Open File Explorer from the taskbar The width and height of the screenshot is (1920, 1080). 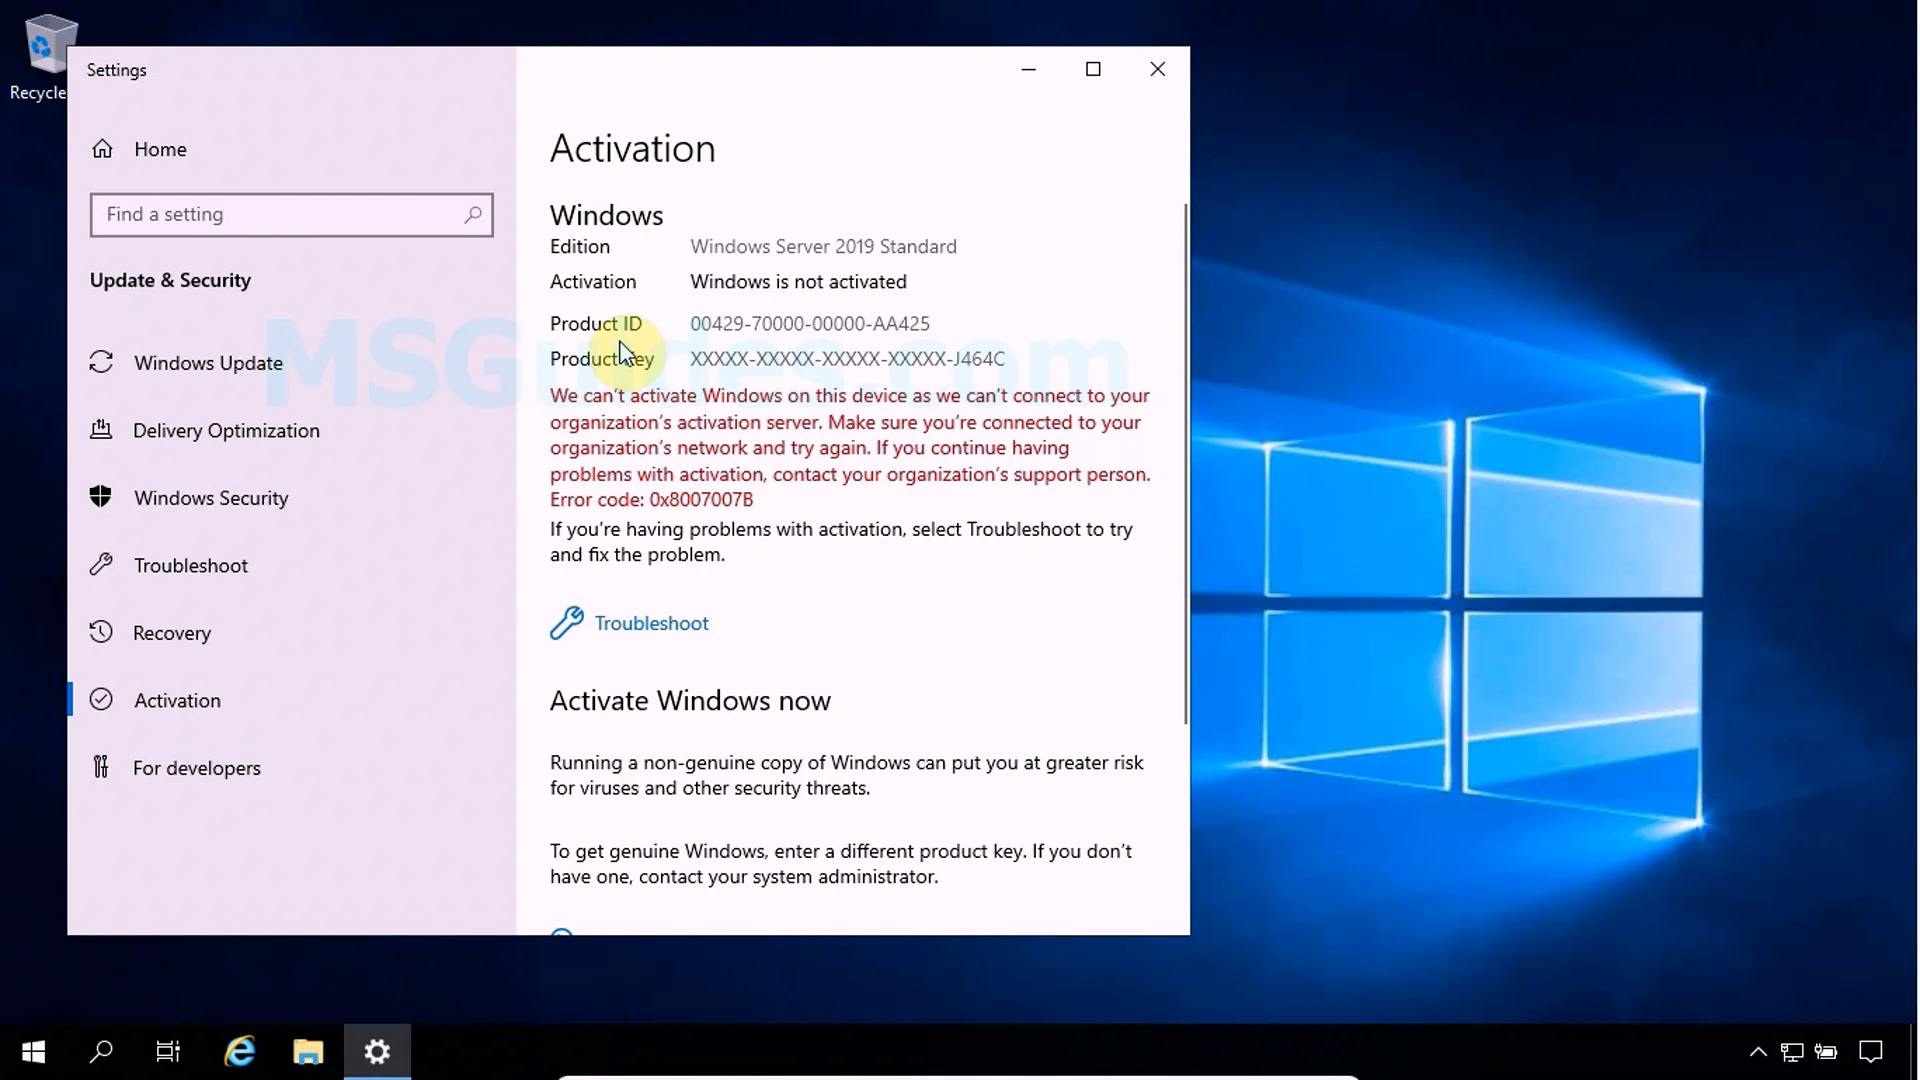[x=308, y=1051]
